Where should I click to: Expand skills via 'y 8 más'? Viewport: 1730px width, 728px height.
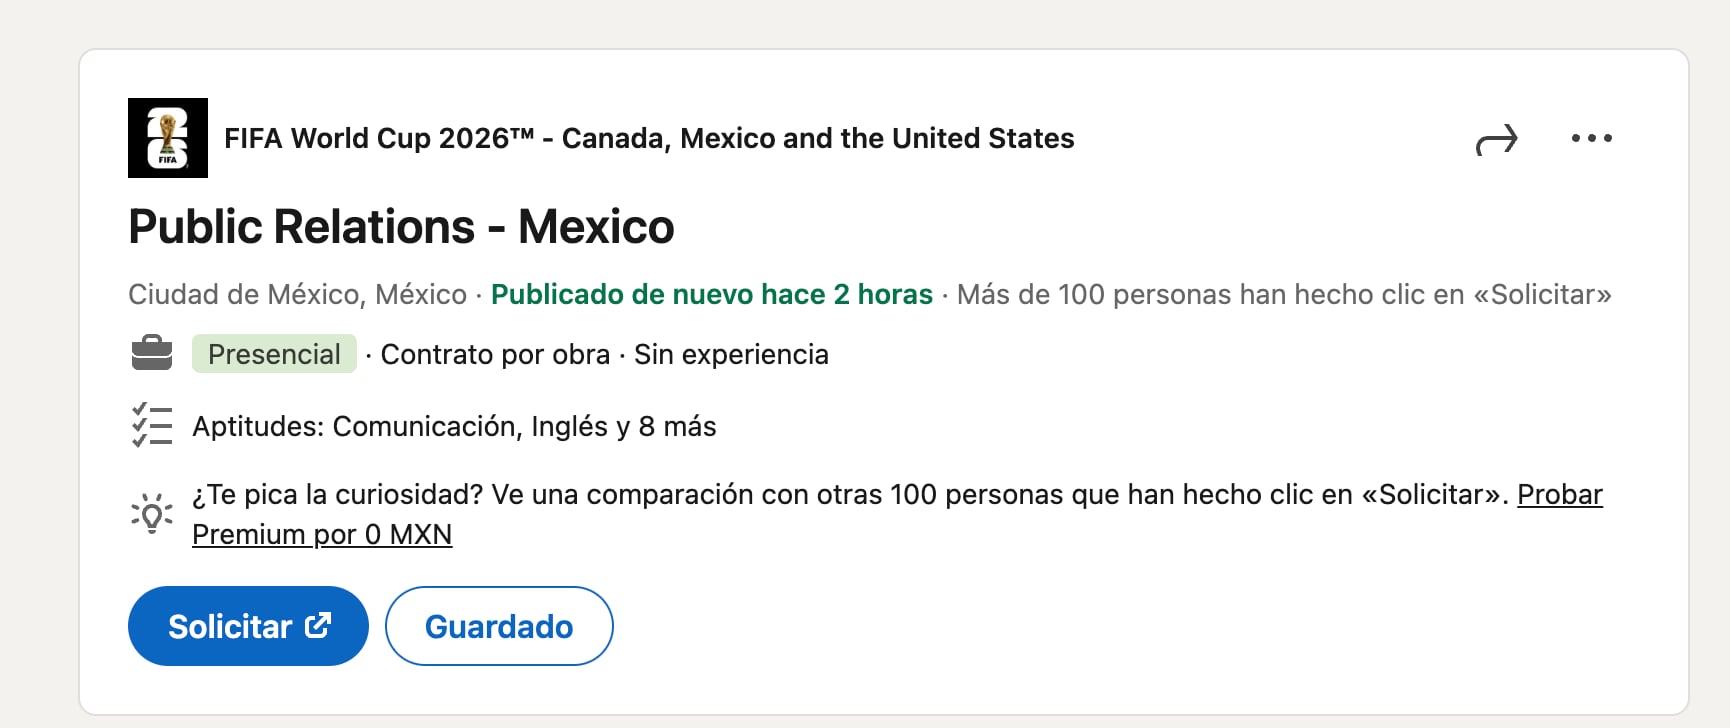666,426
